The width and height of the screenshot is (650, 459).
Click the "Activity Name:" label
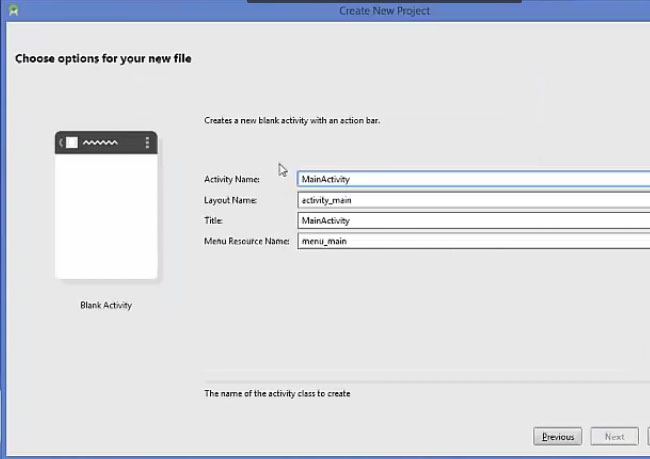pyautogui.click(x=232, y=179)
